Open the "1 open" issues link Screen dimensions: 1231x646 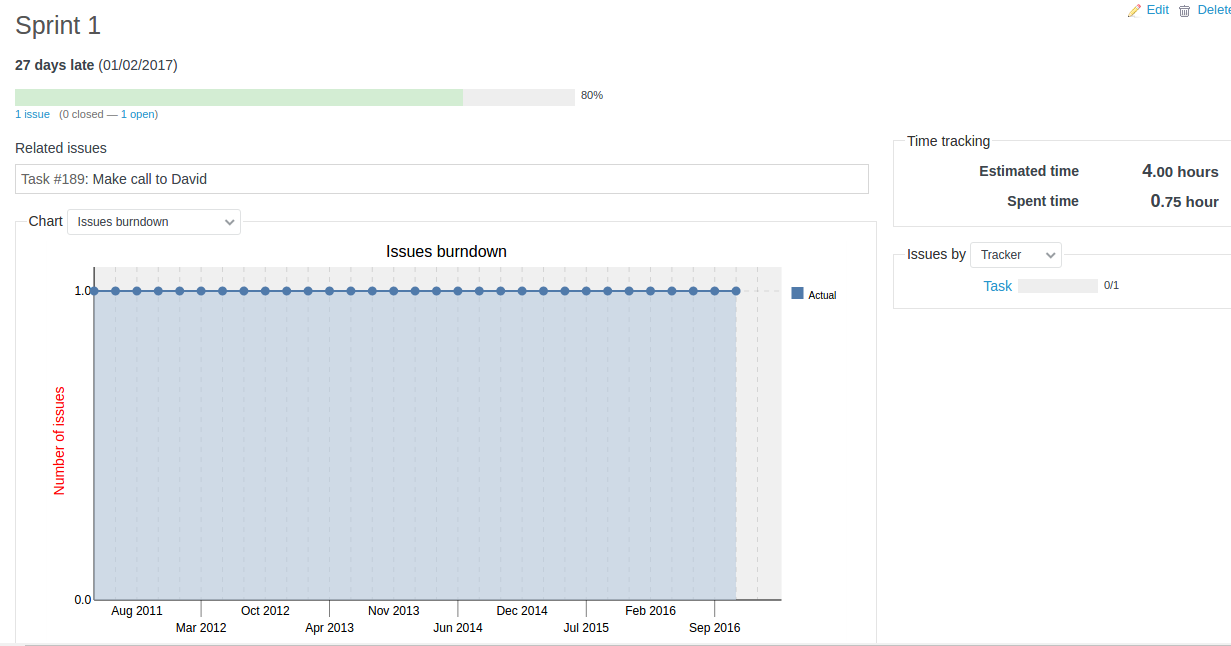point(138,114)
